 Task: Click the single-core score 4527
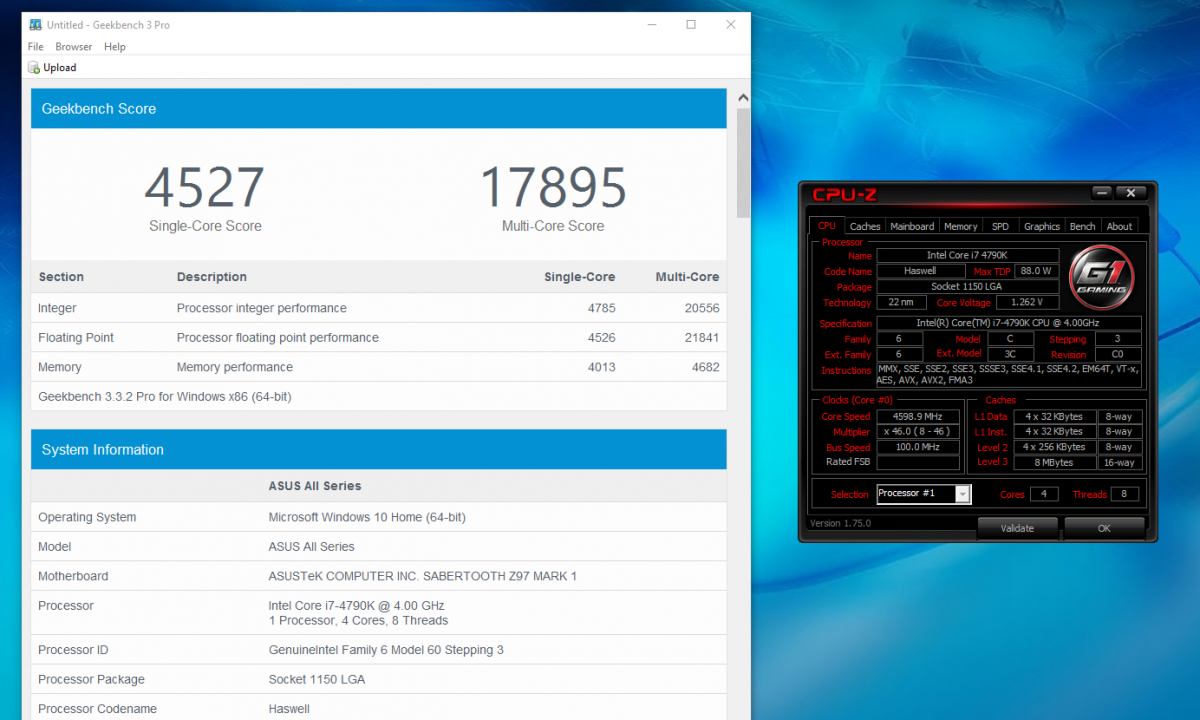point(205,188)
